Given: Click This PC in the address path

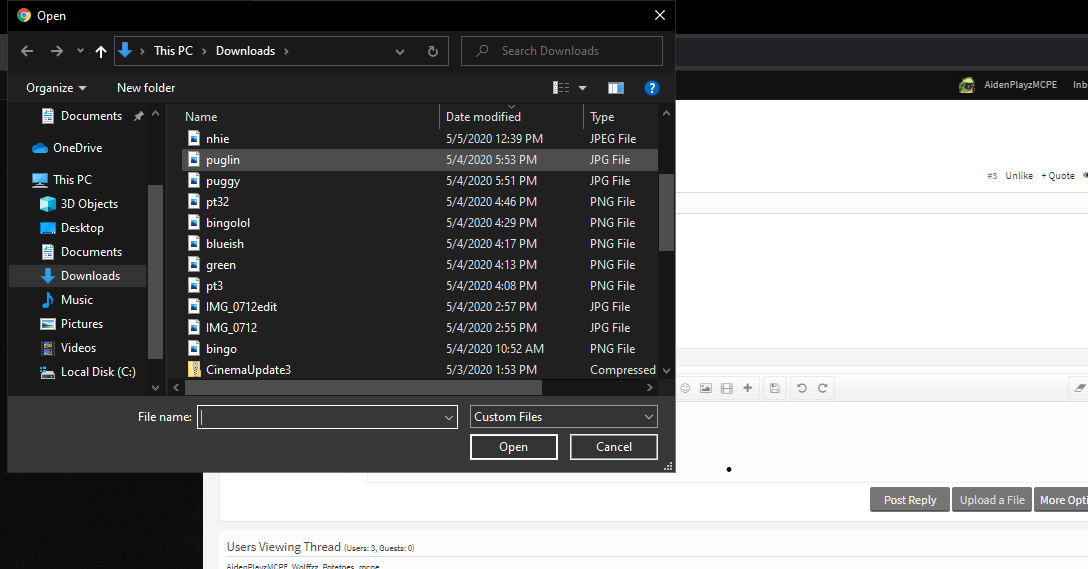Looking at the screenshot, I should point(173,51).
